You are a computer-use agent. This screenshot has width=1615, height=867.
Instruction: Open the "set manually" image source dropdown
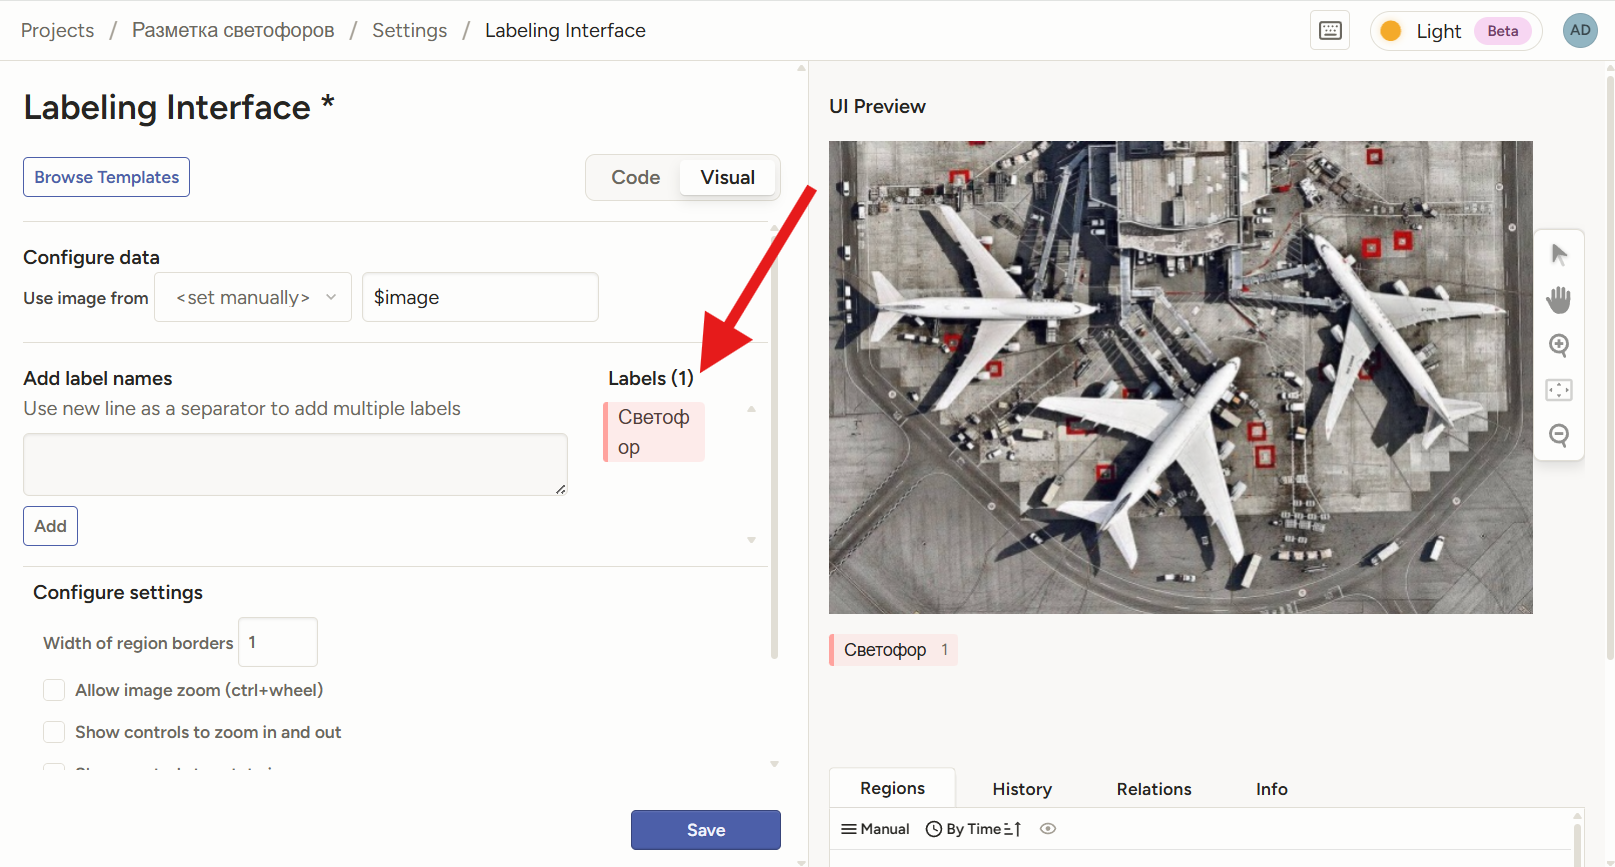tap(253, 298)
